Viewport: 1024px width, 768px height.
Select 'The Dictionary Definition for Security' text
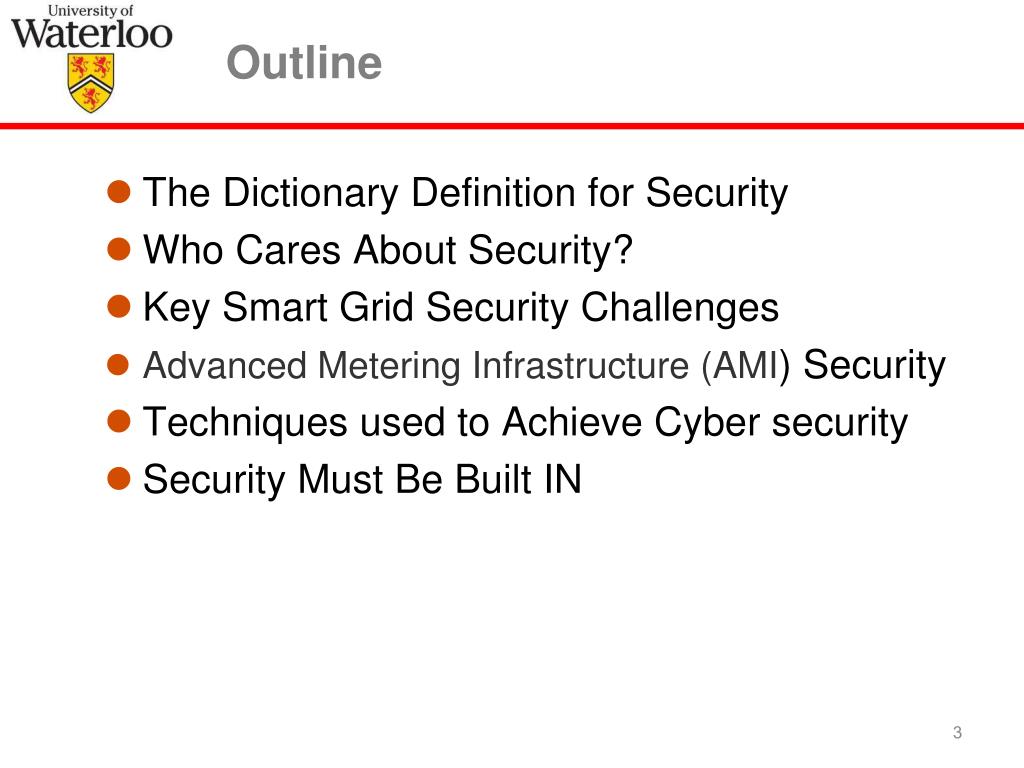(466, 193)
